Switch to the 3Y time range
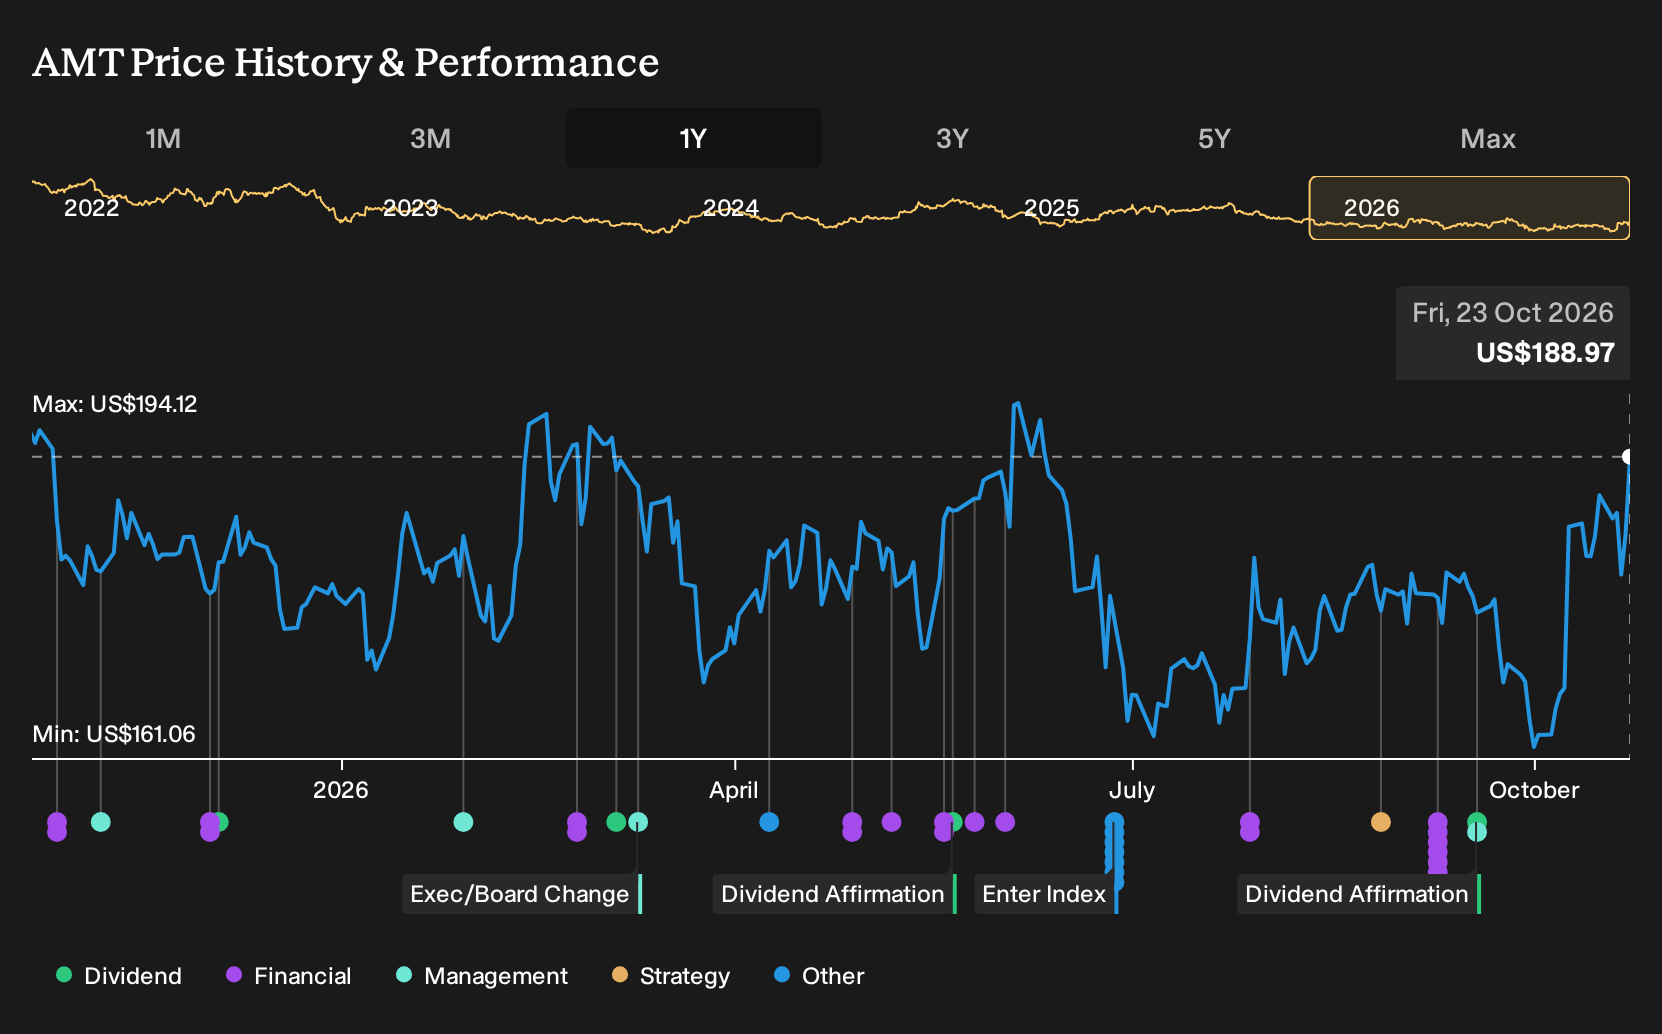Image resolution: width=1662 pixels, height=1034 pixels. [952, 138]
